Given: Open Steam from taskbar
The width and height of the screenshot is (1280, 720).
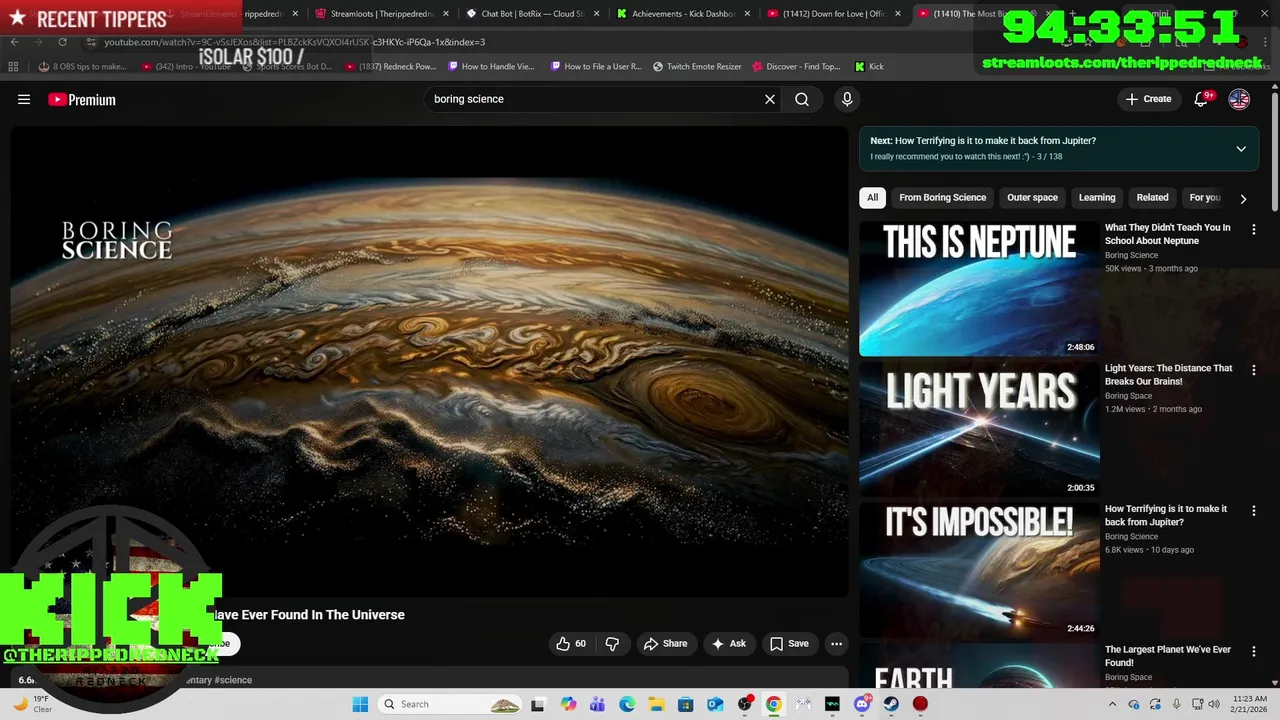Looking at the screenshot, I should click(x=891, y=704).
